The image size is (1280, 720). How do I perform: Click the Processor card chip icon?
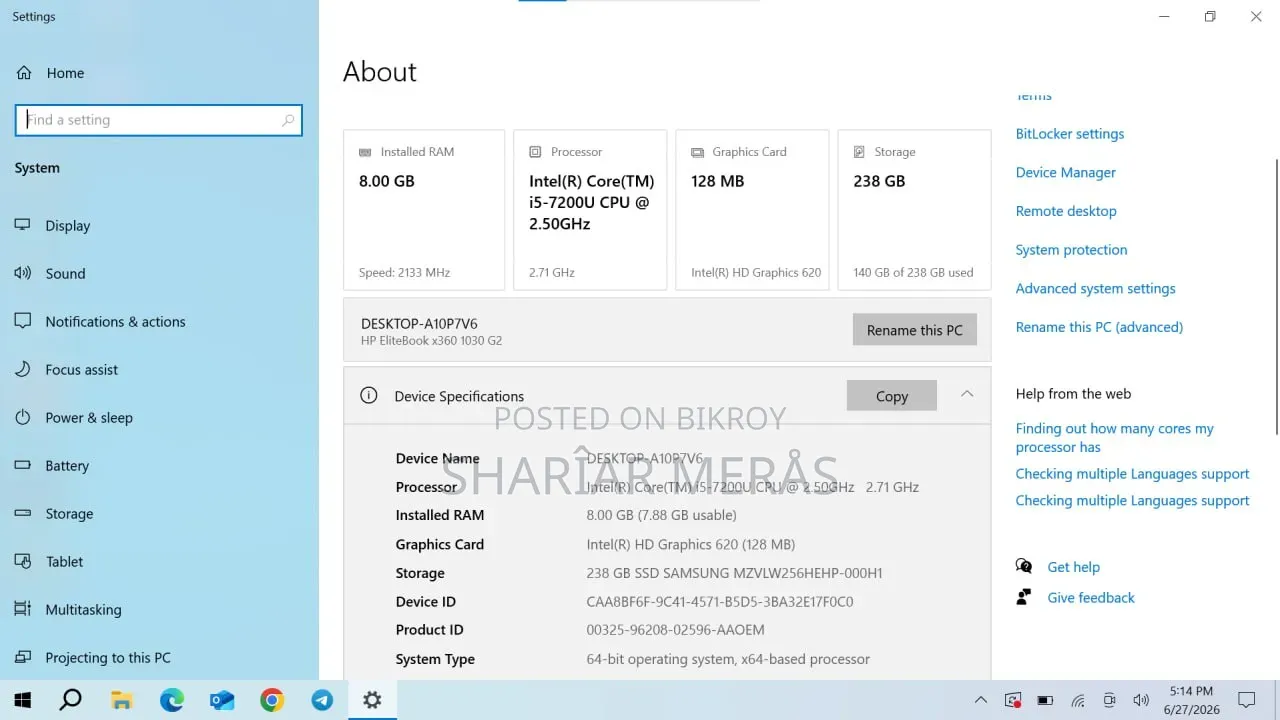point(535,152)
